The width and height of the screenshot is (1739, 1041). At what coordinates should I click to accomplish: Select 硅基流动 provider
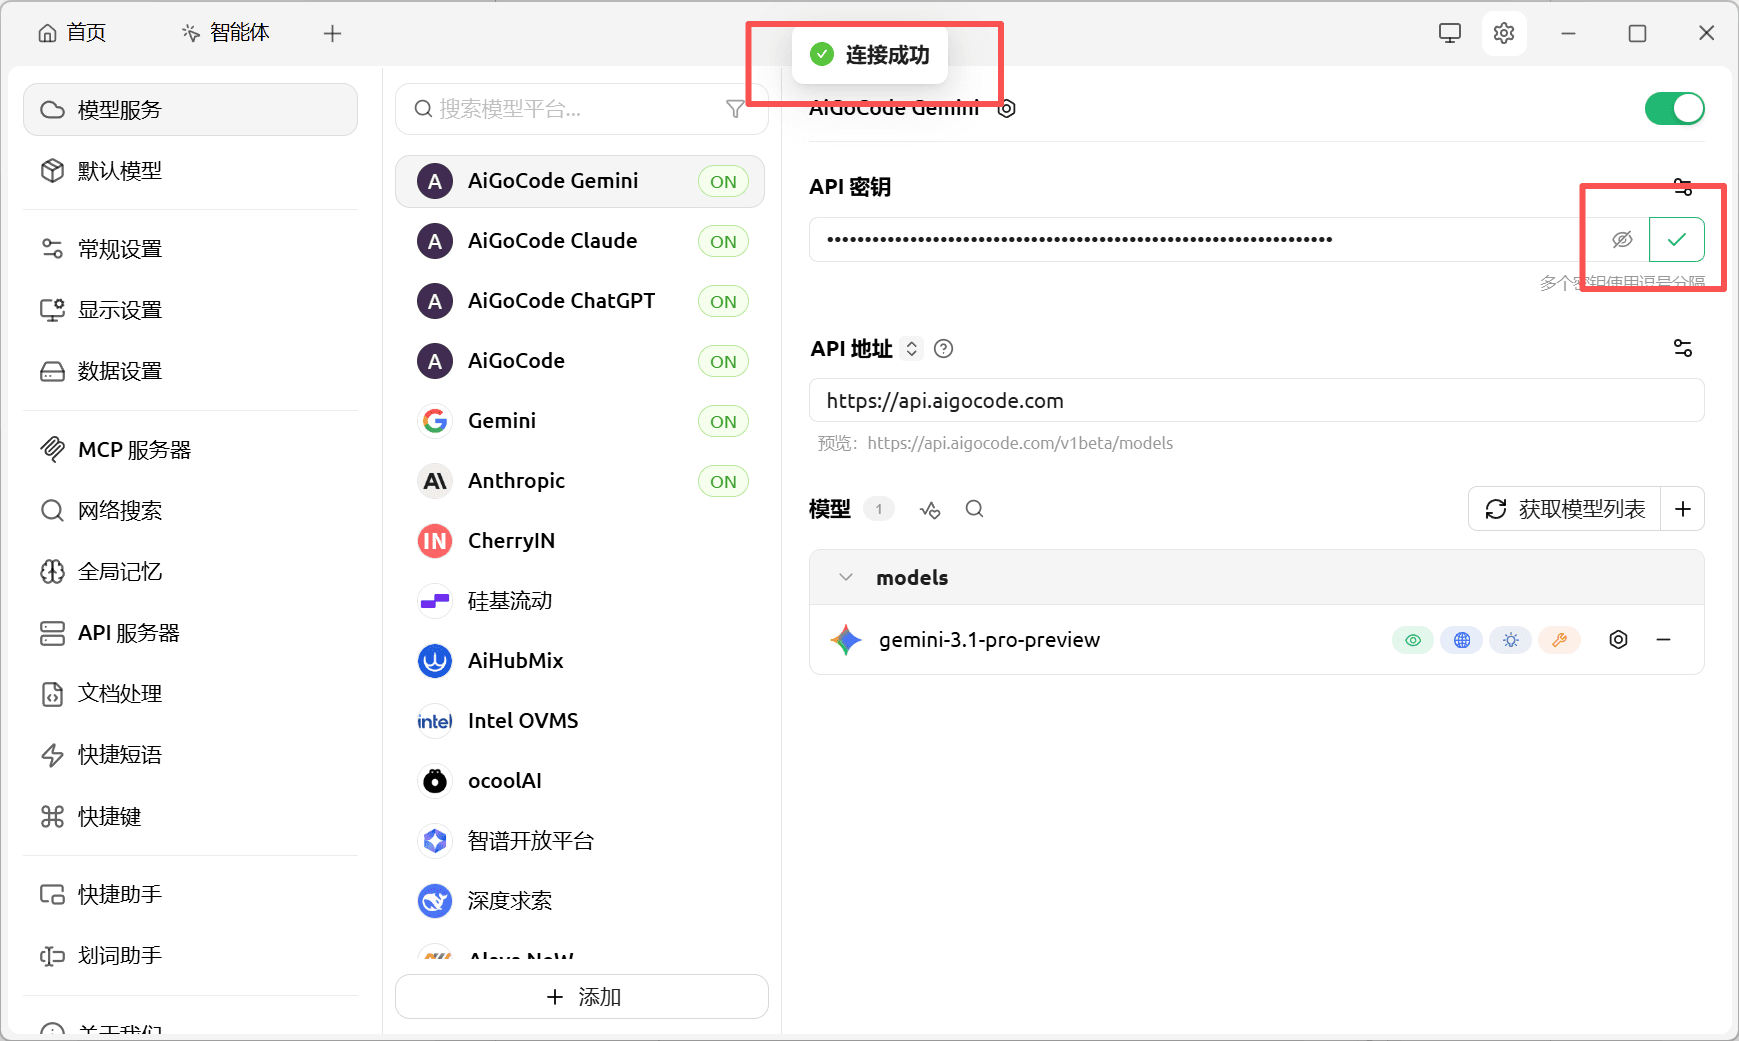point(580,601)
